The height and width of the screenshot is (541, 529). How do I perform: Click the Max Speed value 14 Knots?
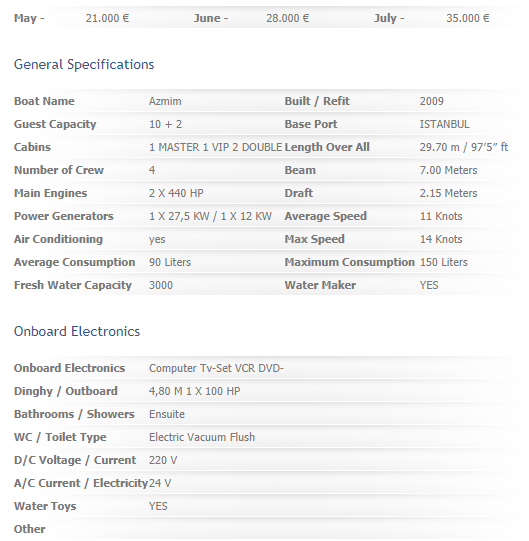coord(441,239)
